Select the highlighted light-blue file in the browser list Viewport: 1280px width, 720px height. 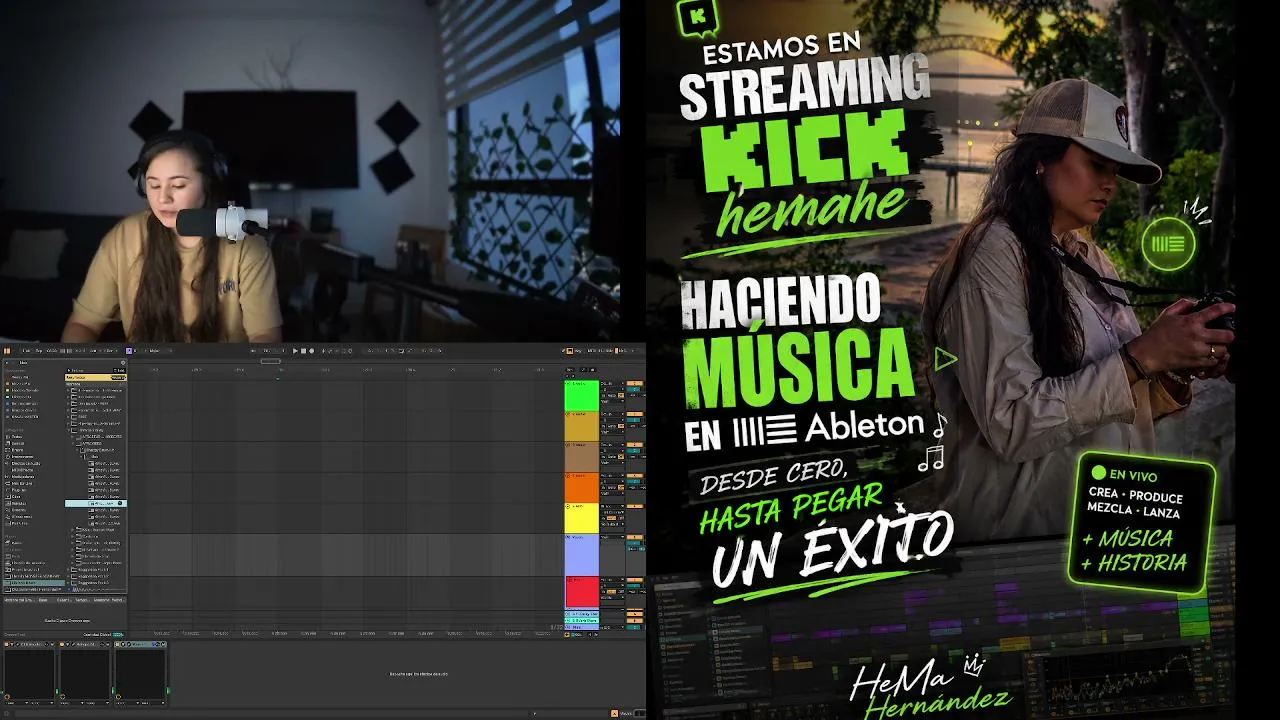tap(96, 503)
